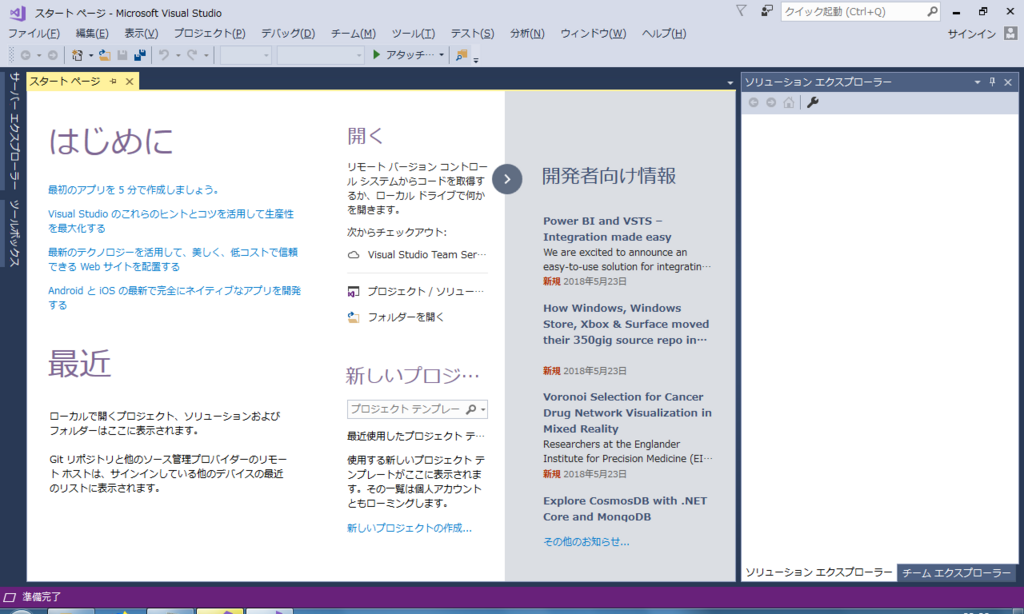The width and height of the screenshot is (1024, 614).
Task: Open a new project via toolbar icon
Action: pyautogui.click(x=76, y=54)
